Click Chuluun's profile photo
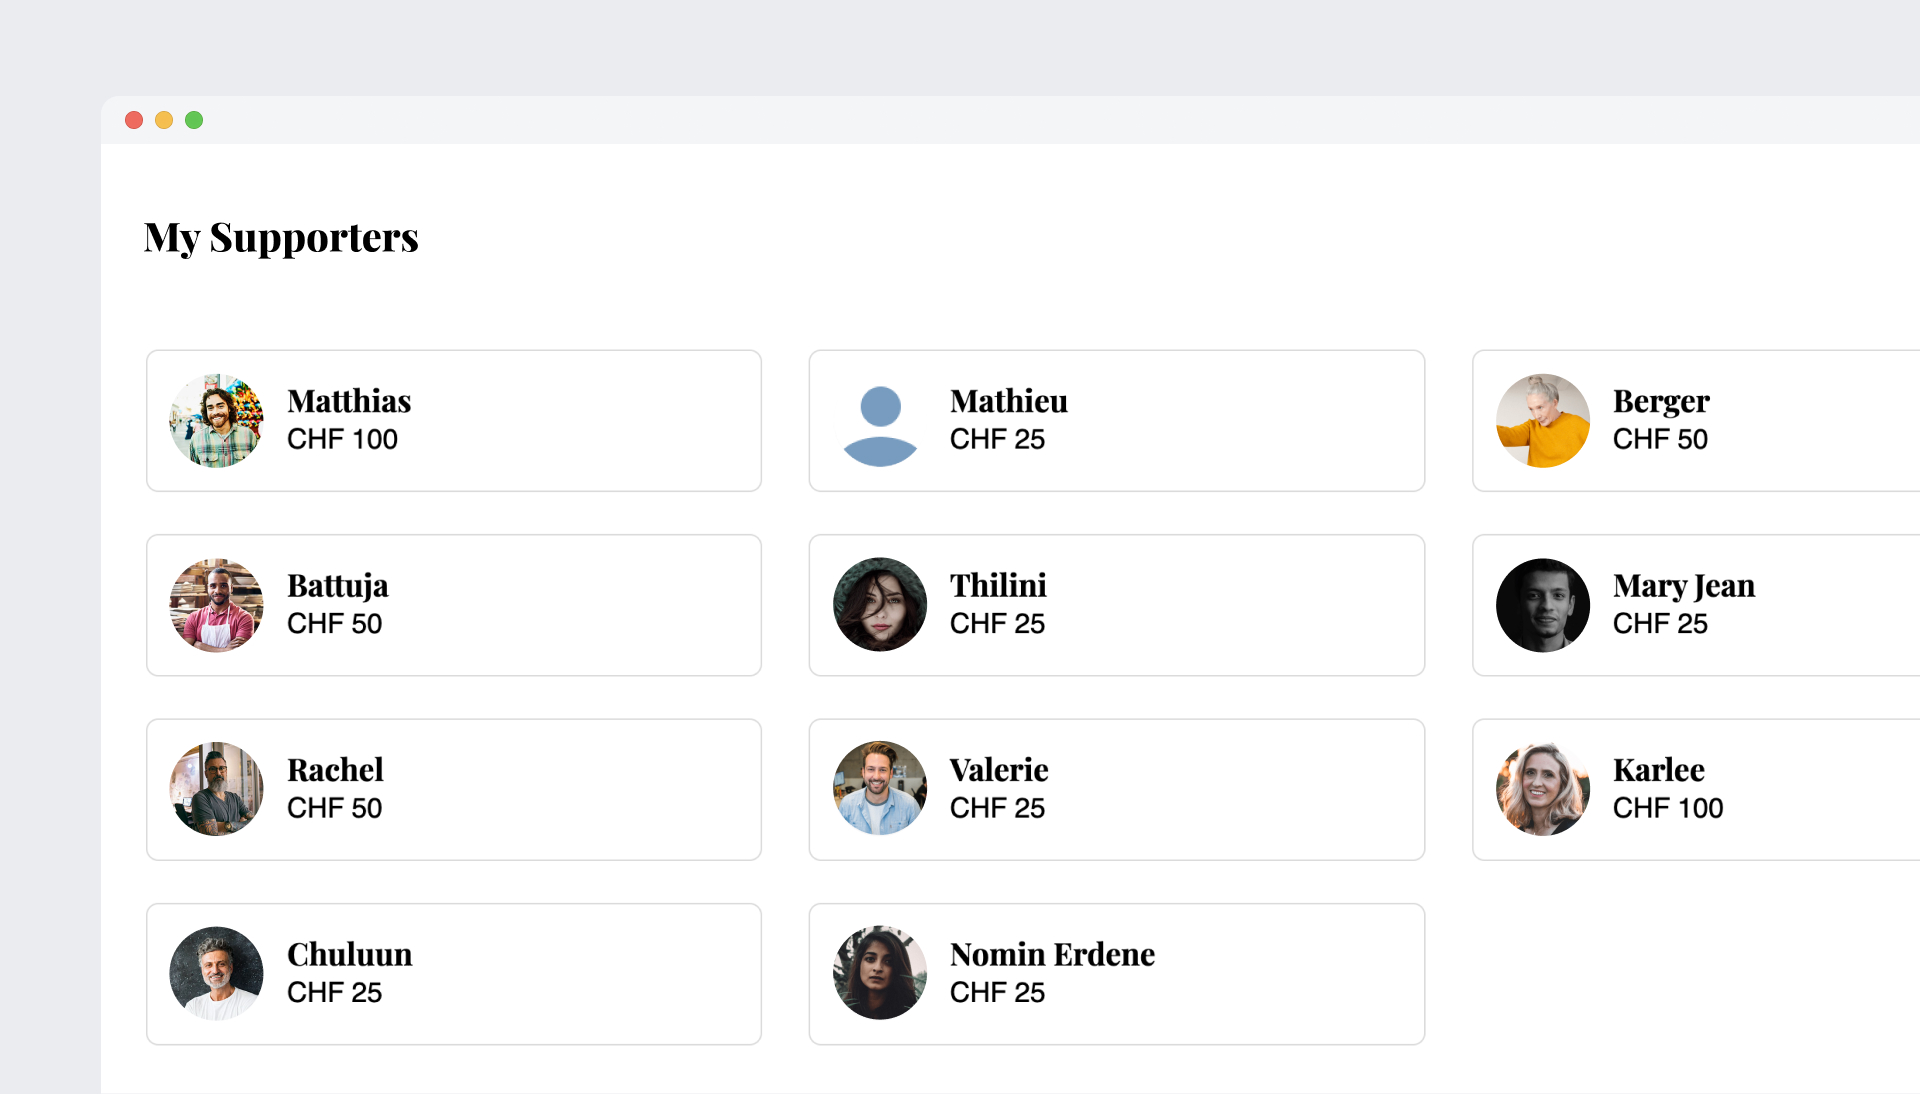The image size is (1920, 1094). pos(216,973)
